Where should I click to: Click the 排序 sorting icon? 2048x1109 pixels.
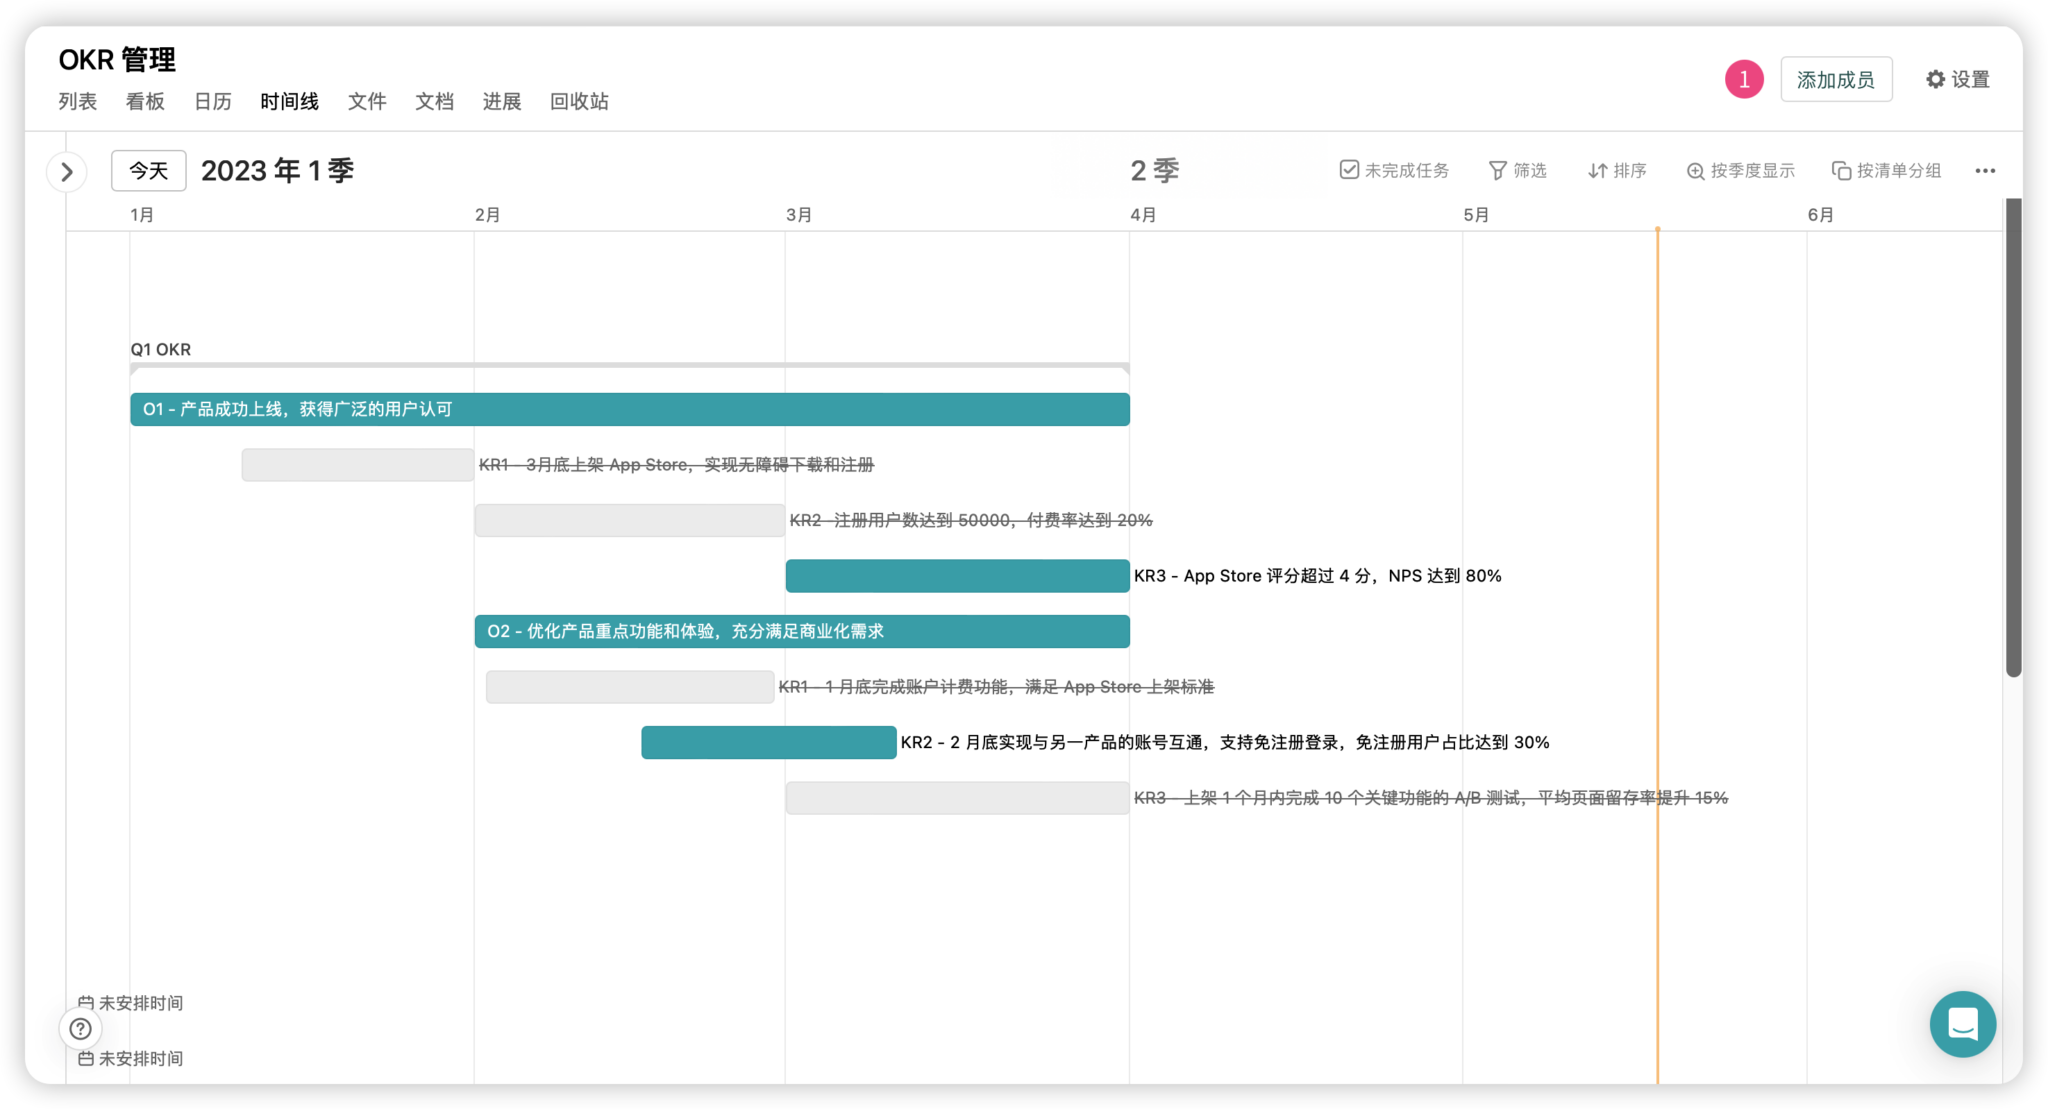[1596, 170]
